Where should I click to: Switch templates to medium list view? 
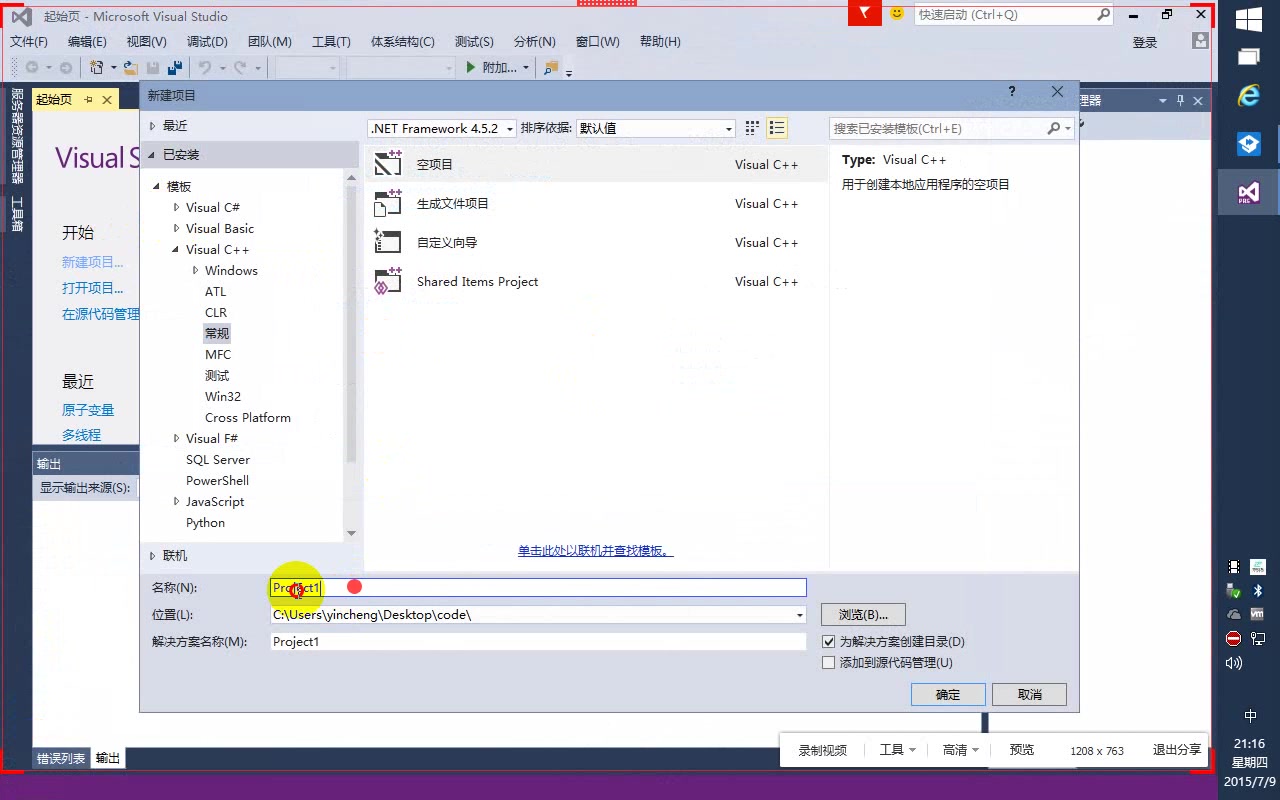point(777,128)
